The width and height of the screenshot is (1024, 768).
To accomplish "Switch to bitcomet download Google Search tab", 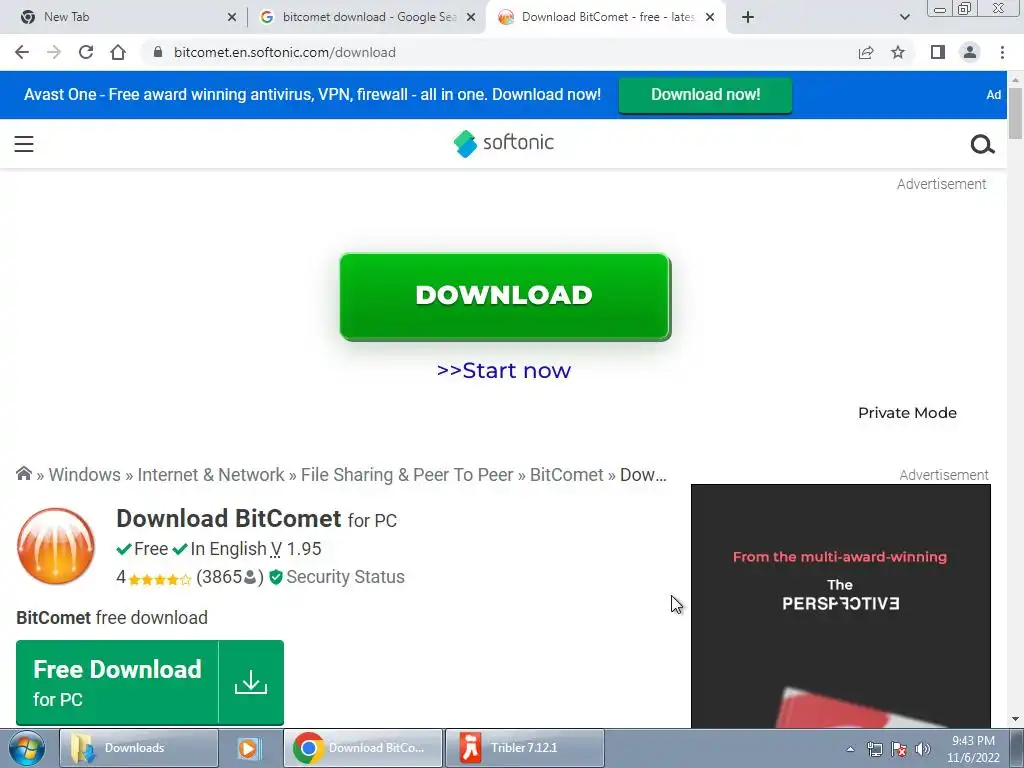I will (x=366, y=17).
